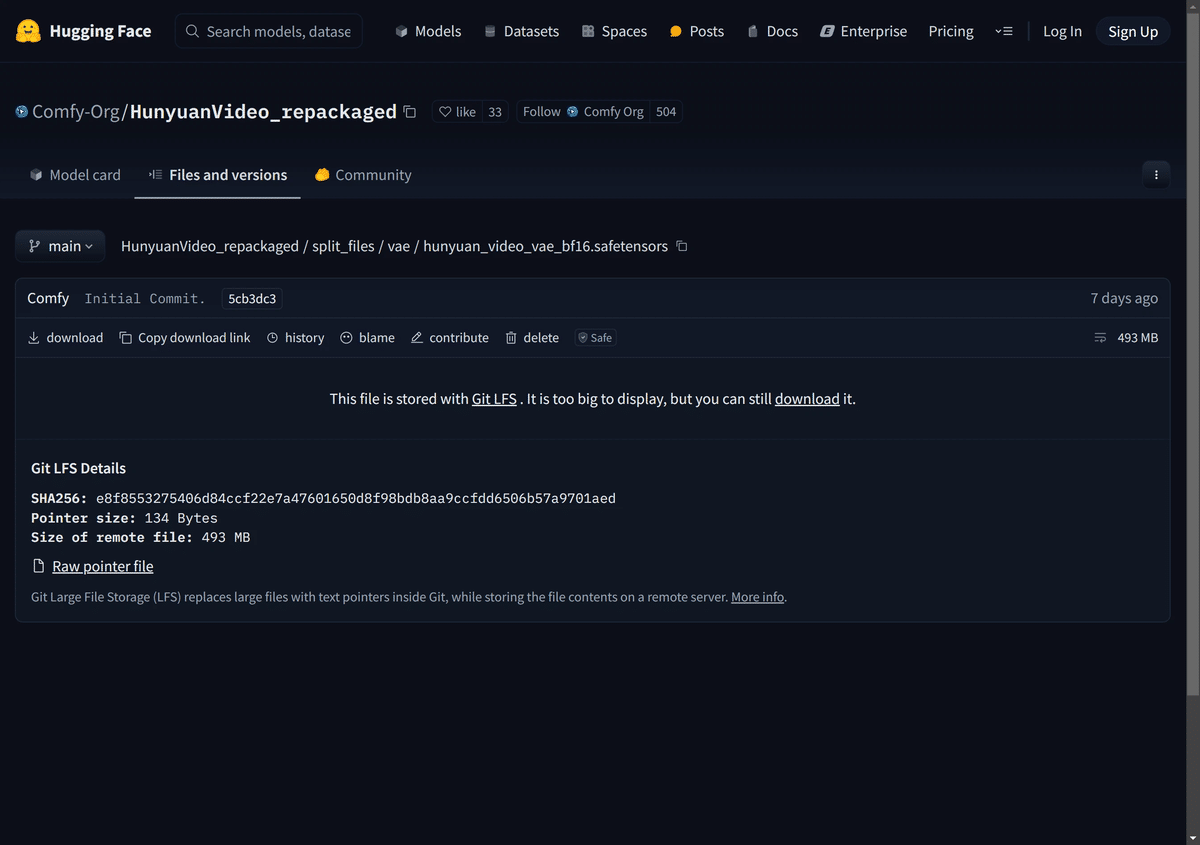Open split_files folder in breadcrumb
This screenshot has height=845, width=1200.
coord(343,246)
